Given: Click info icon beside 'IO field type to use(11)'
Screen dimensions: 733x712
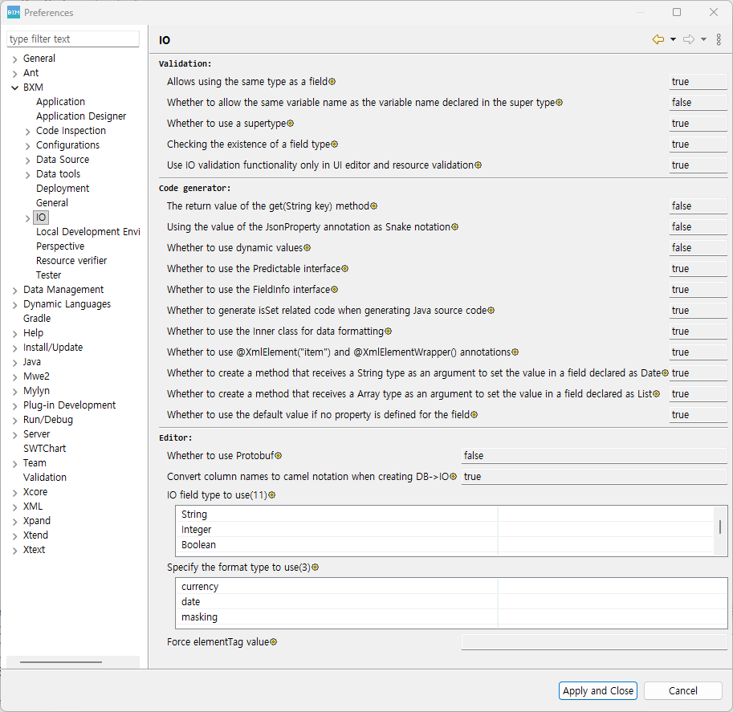Looking at the screenshot, I should (272, 495).
